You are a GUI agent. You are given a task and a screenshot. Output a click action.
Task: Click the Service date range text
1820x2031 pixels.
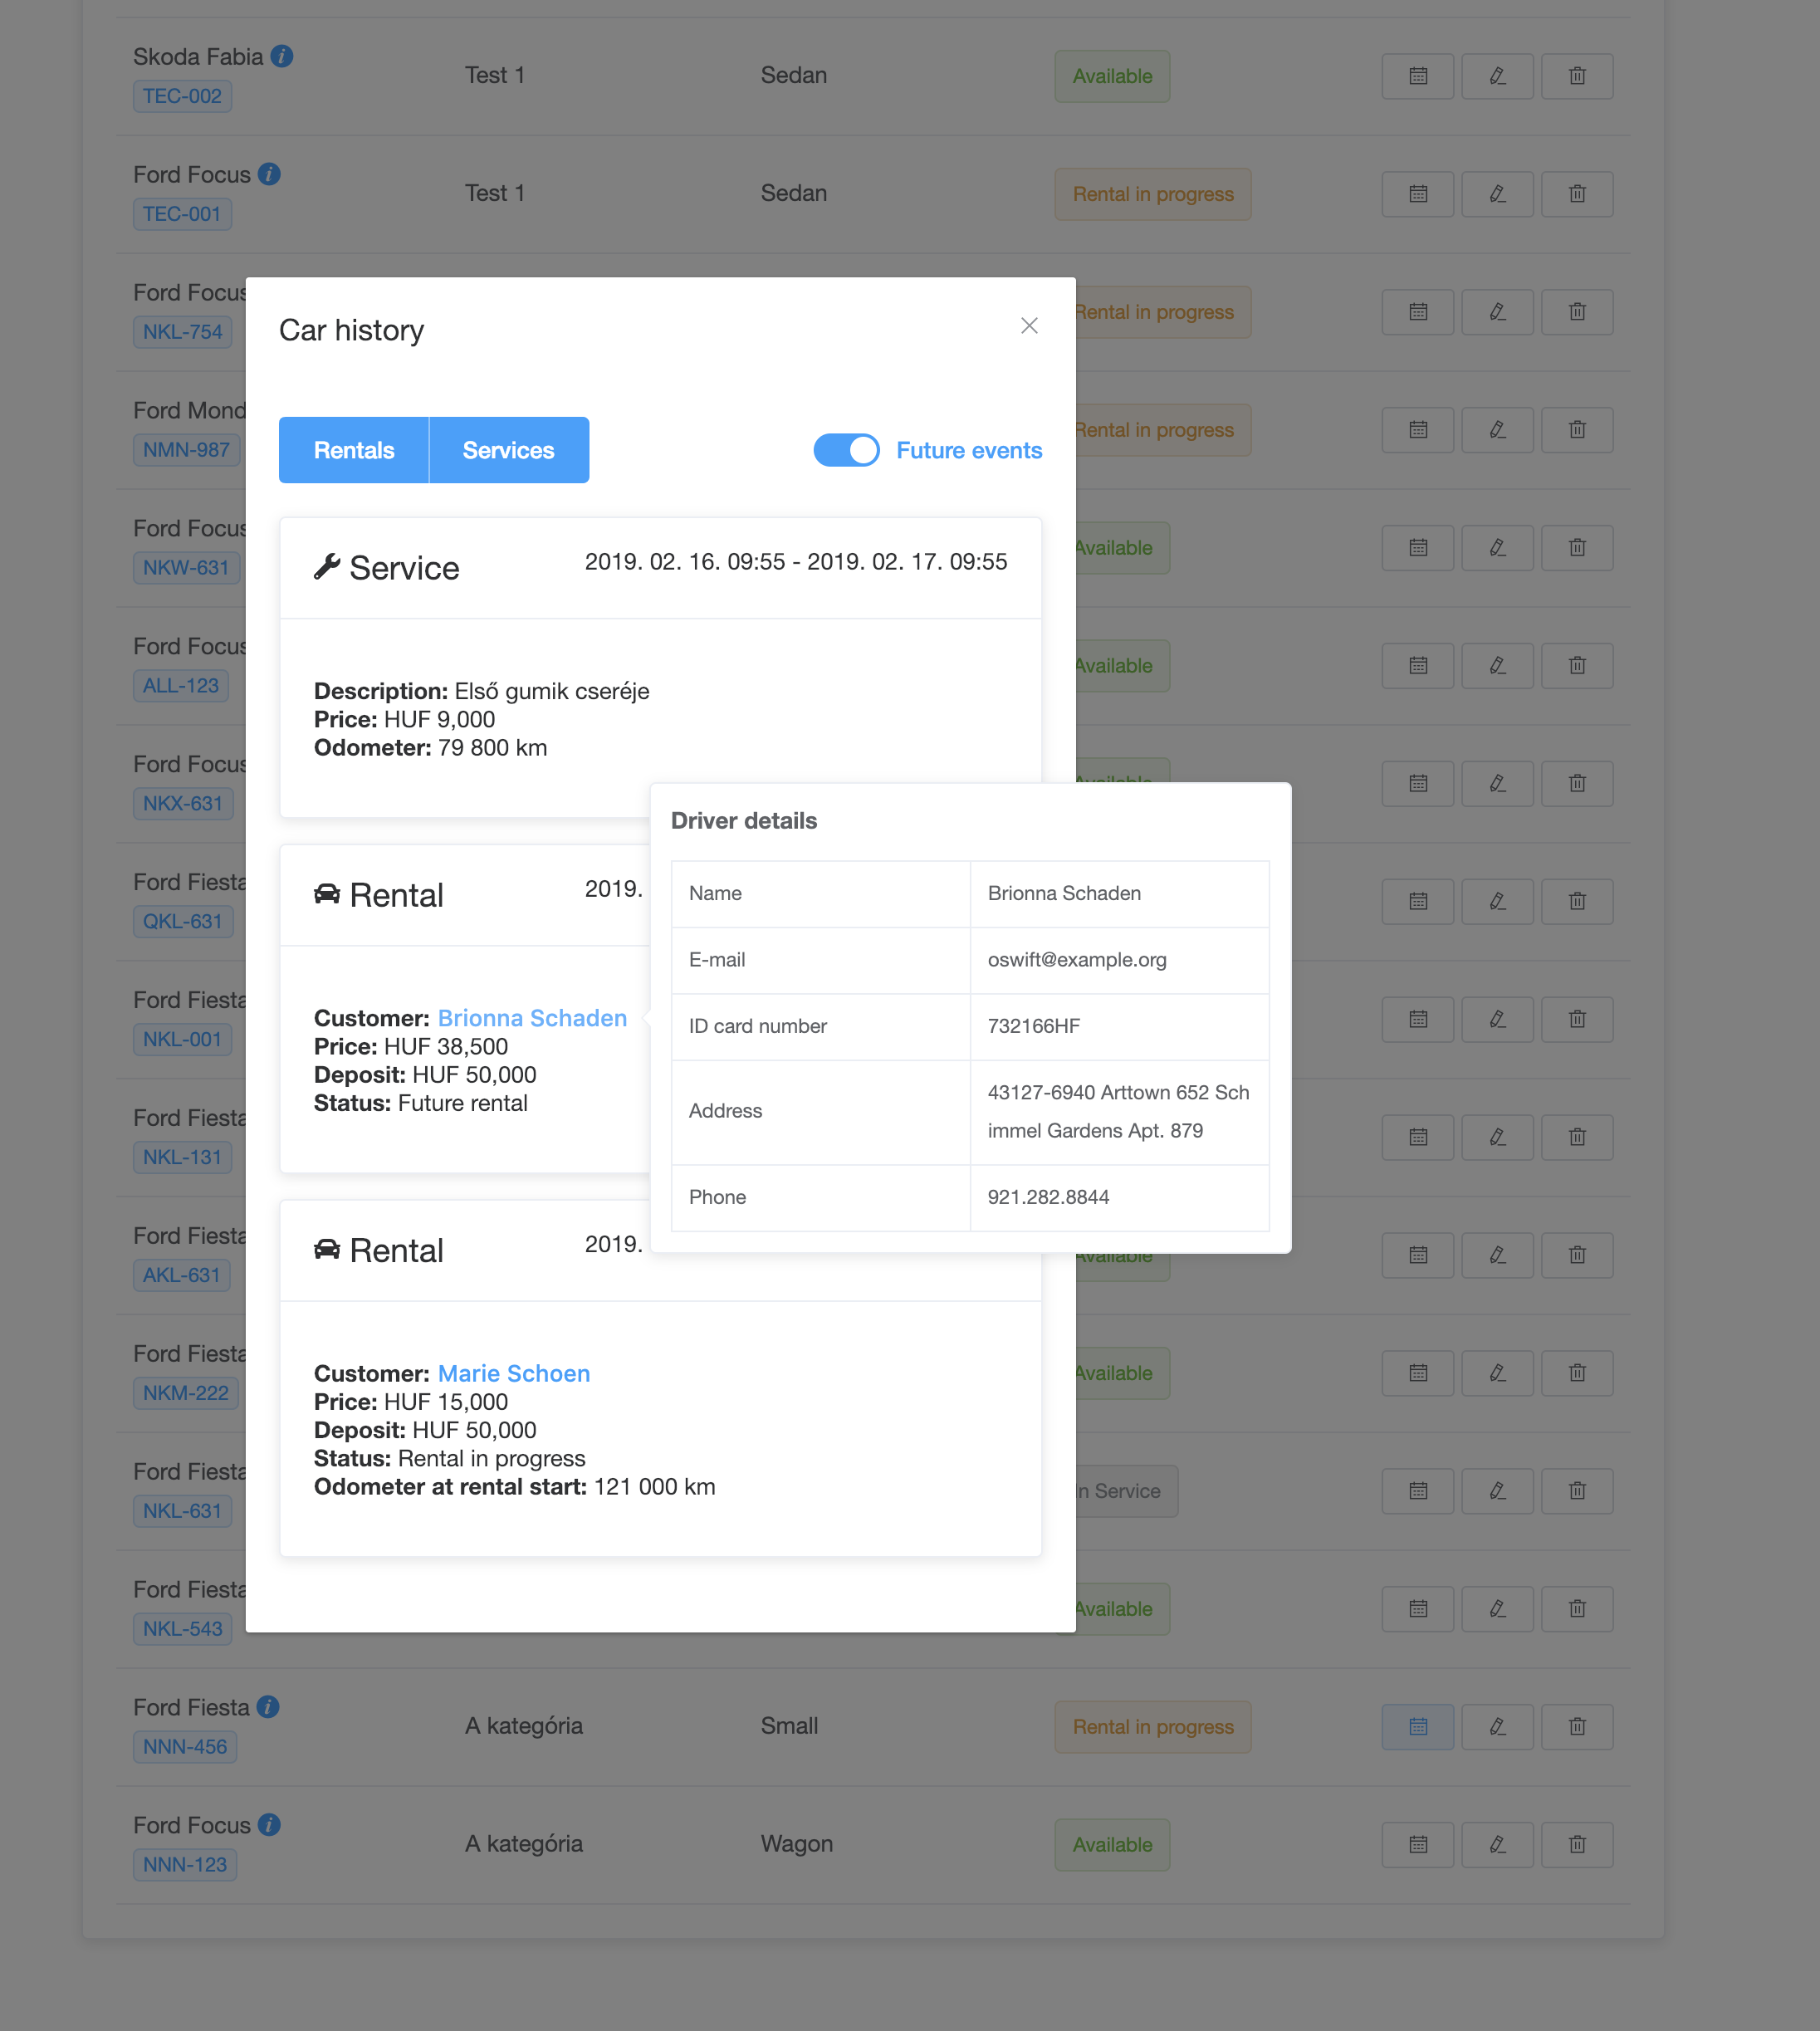pyautogui.click(x=796, y=562)
